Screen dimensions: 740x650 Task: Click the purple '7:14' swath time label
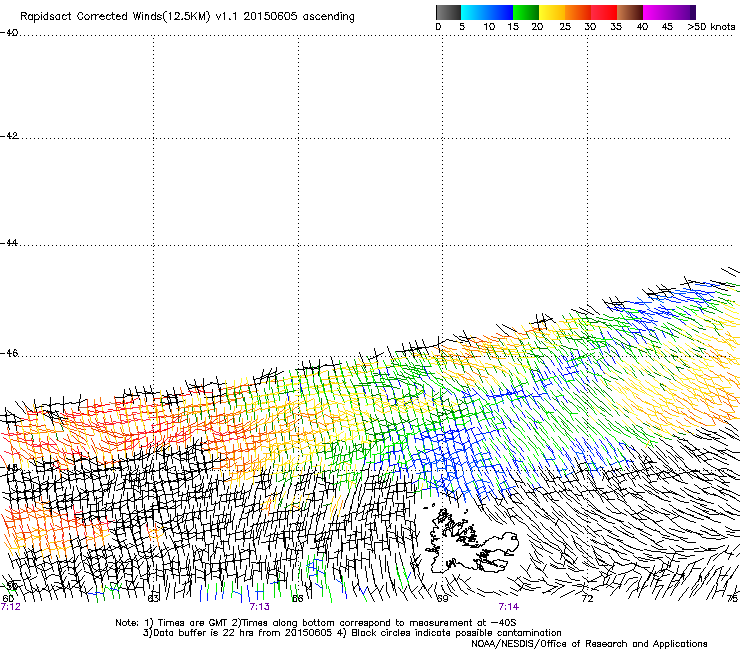509,607
